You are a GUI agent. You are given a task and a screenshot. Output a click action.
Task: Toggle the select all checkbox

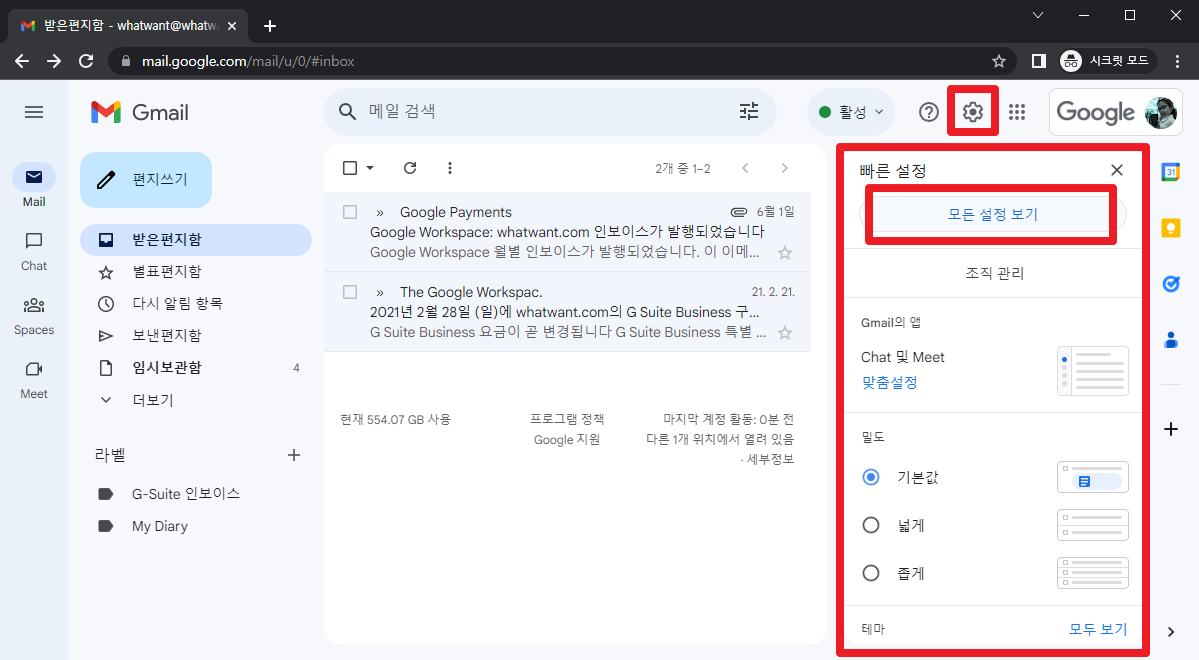(350, 167)
